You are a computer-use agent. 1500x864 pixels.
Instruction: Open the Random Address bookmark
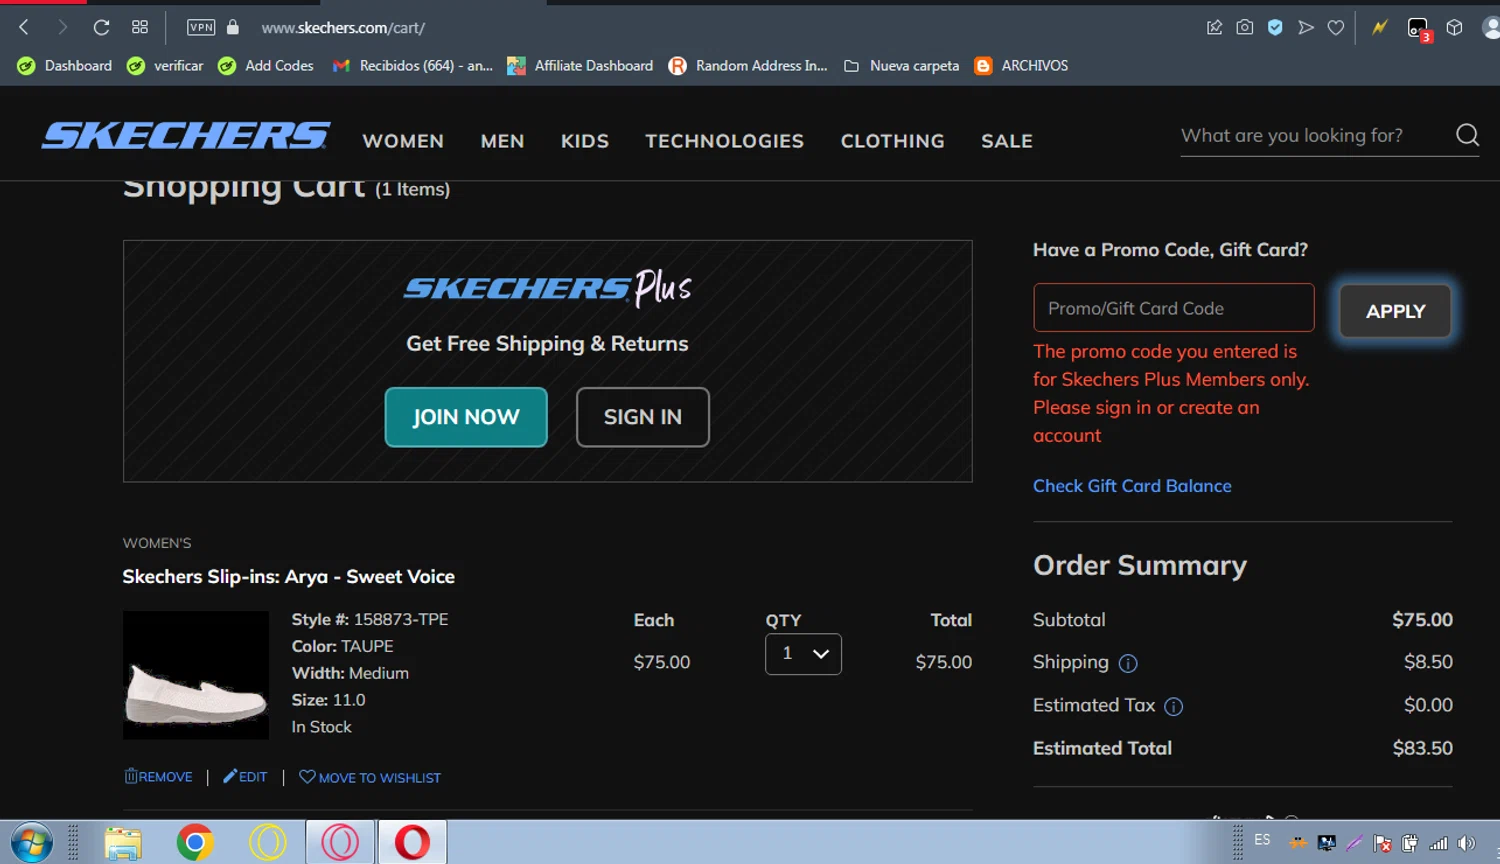click(x=748, y=65)
